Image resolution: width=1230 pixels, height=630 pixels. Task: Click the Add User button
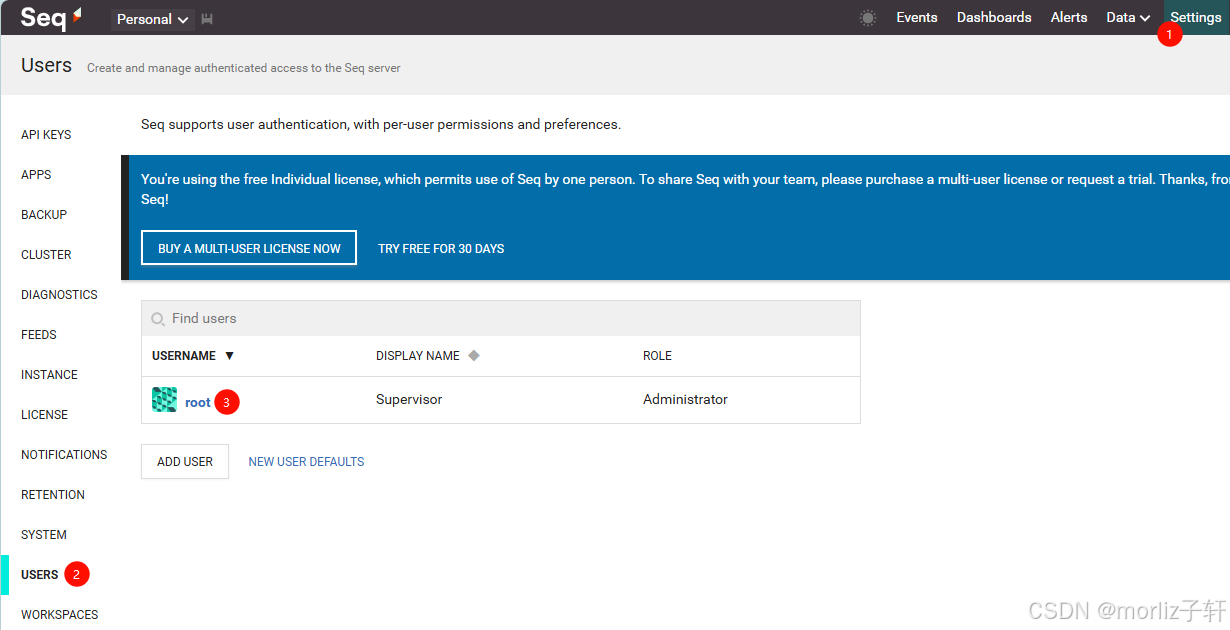pos(185,462)
